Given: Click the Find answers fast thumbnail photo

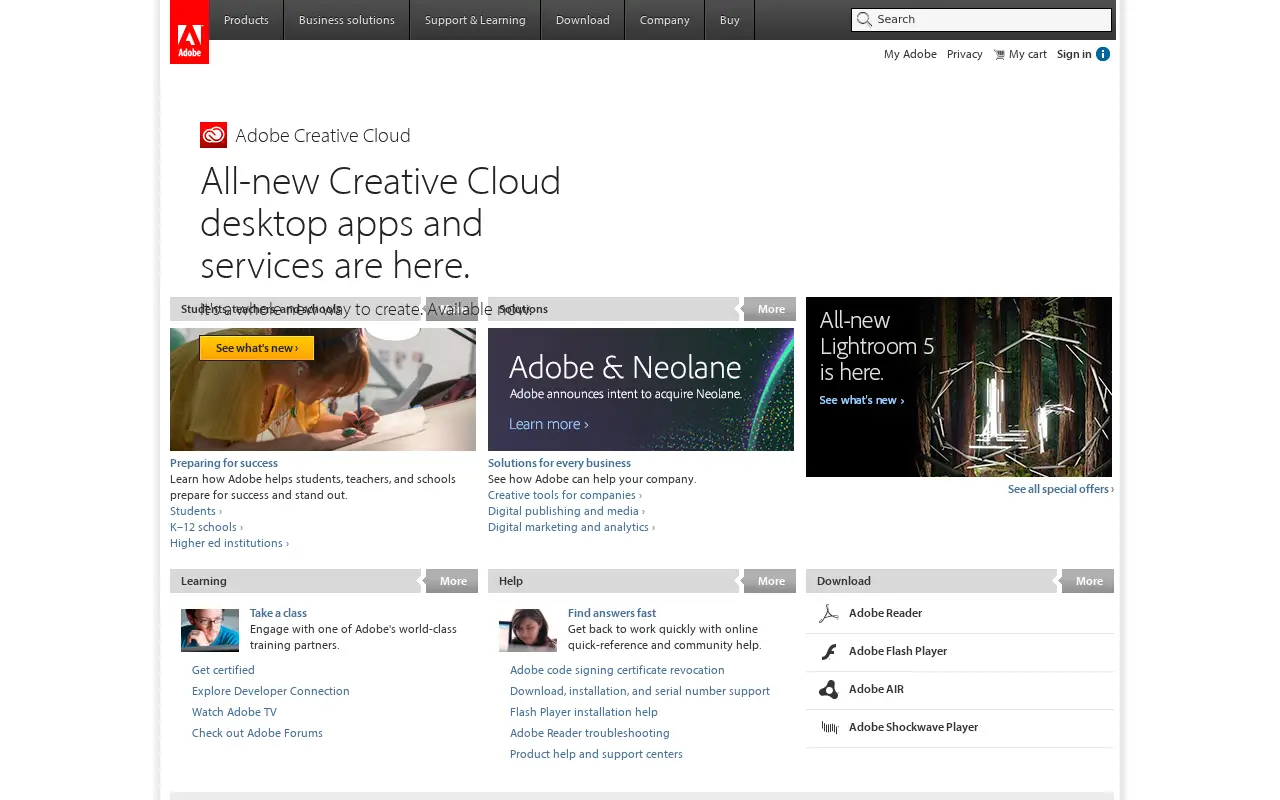Looking at the screenshot, I should pos(528,630).
